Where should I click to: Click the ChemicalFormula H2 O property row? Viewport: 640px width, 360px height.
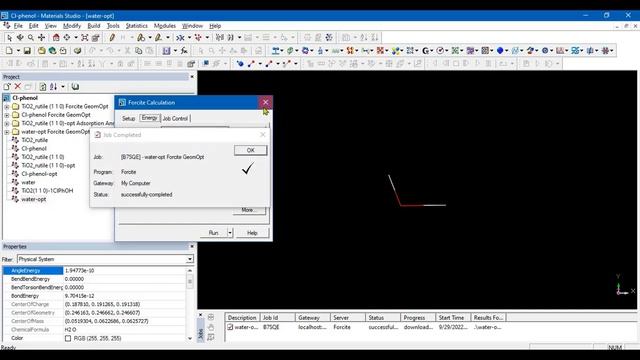95,330
